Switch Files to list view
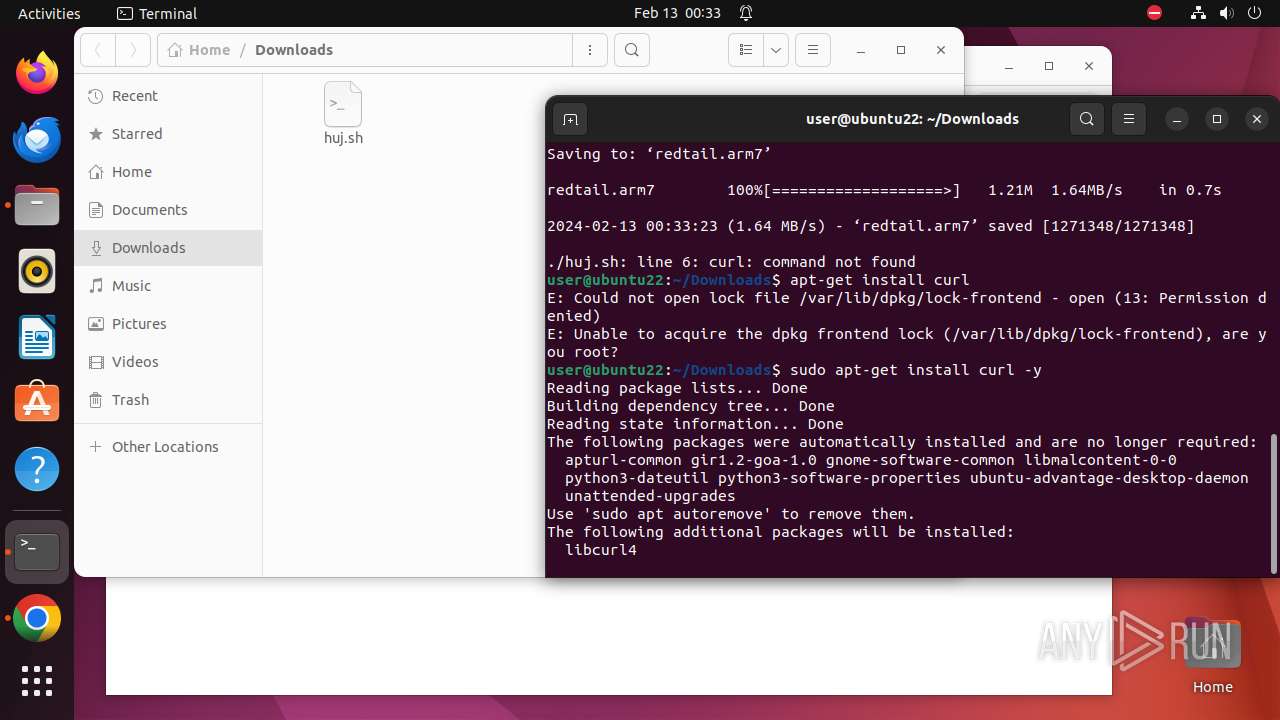Screen dimensions: 1280x720 click(745, 50)
